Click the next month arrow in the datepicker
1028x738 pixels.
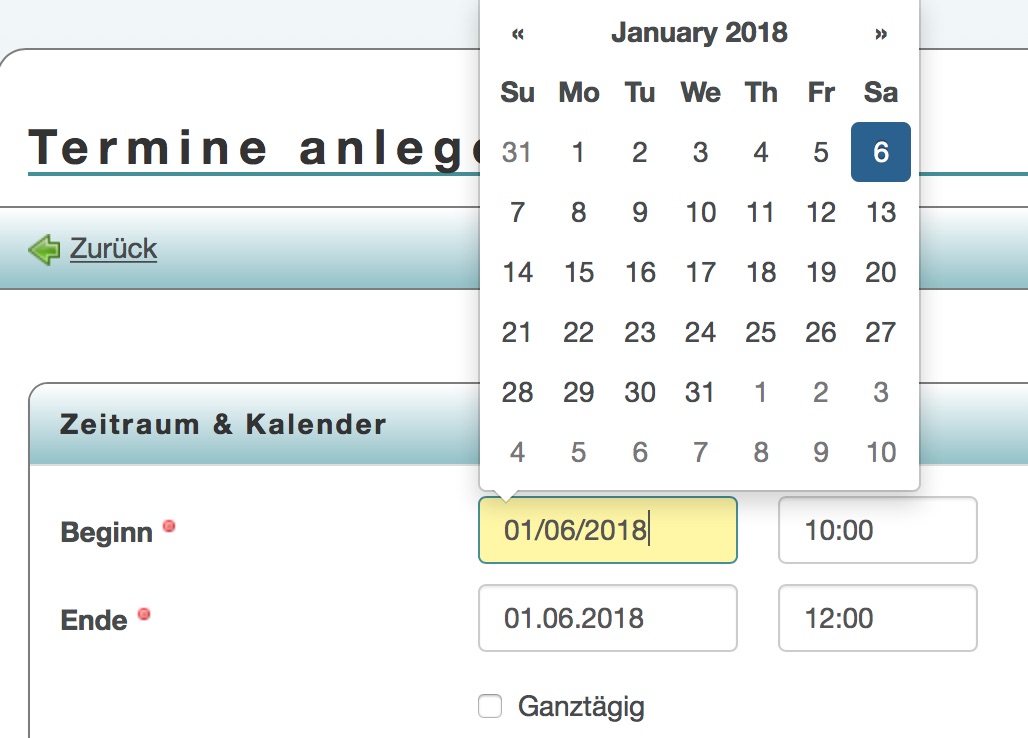(x=881, y=33)
